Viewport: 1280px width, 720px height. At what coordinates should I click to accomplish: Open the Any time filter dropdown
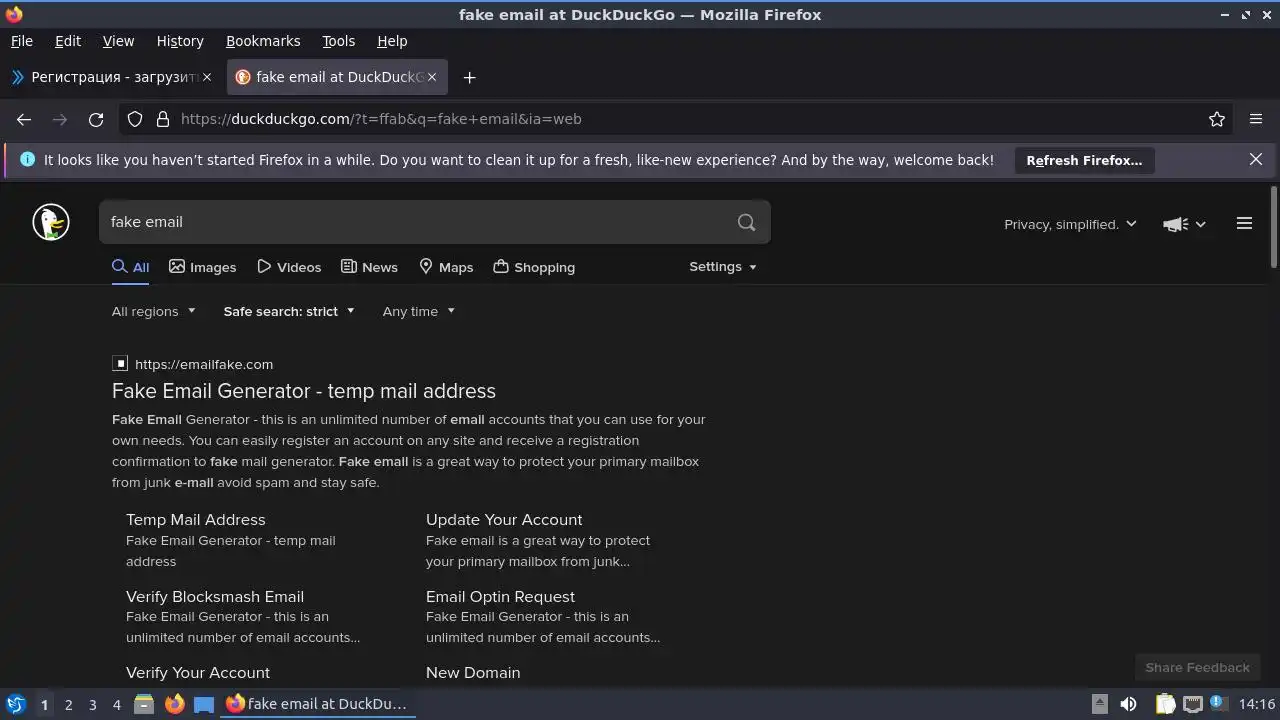tap(419, 311)
